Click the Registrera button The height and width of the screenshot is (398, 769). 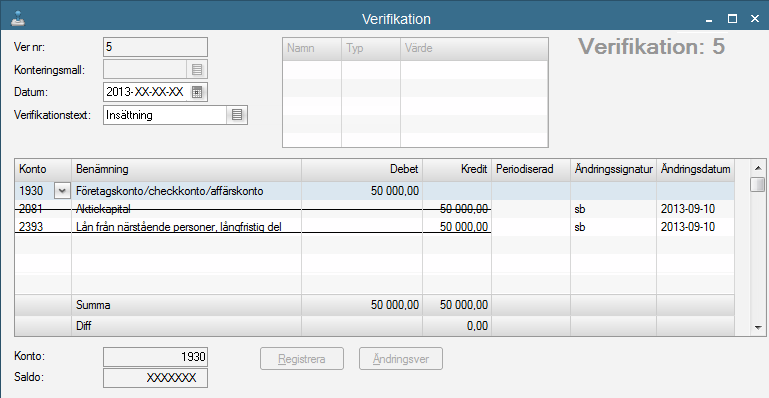[302, 359]
